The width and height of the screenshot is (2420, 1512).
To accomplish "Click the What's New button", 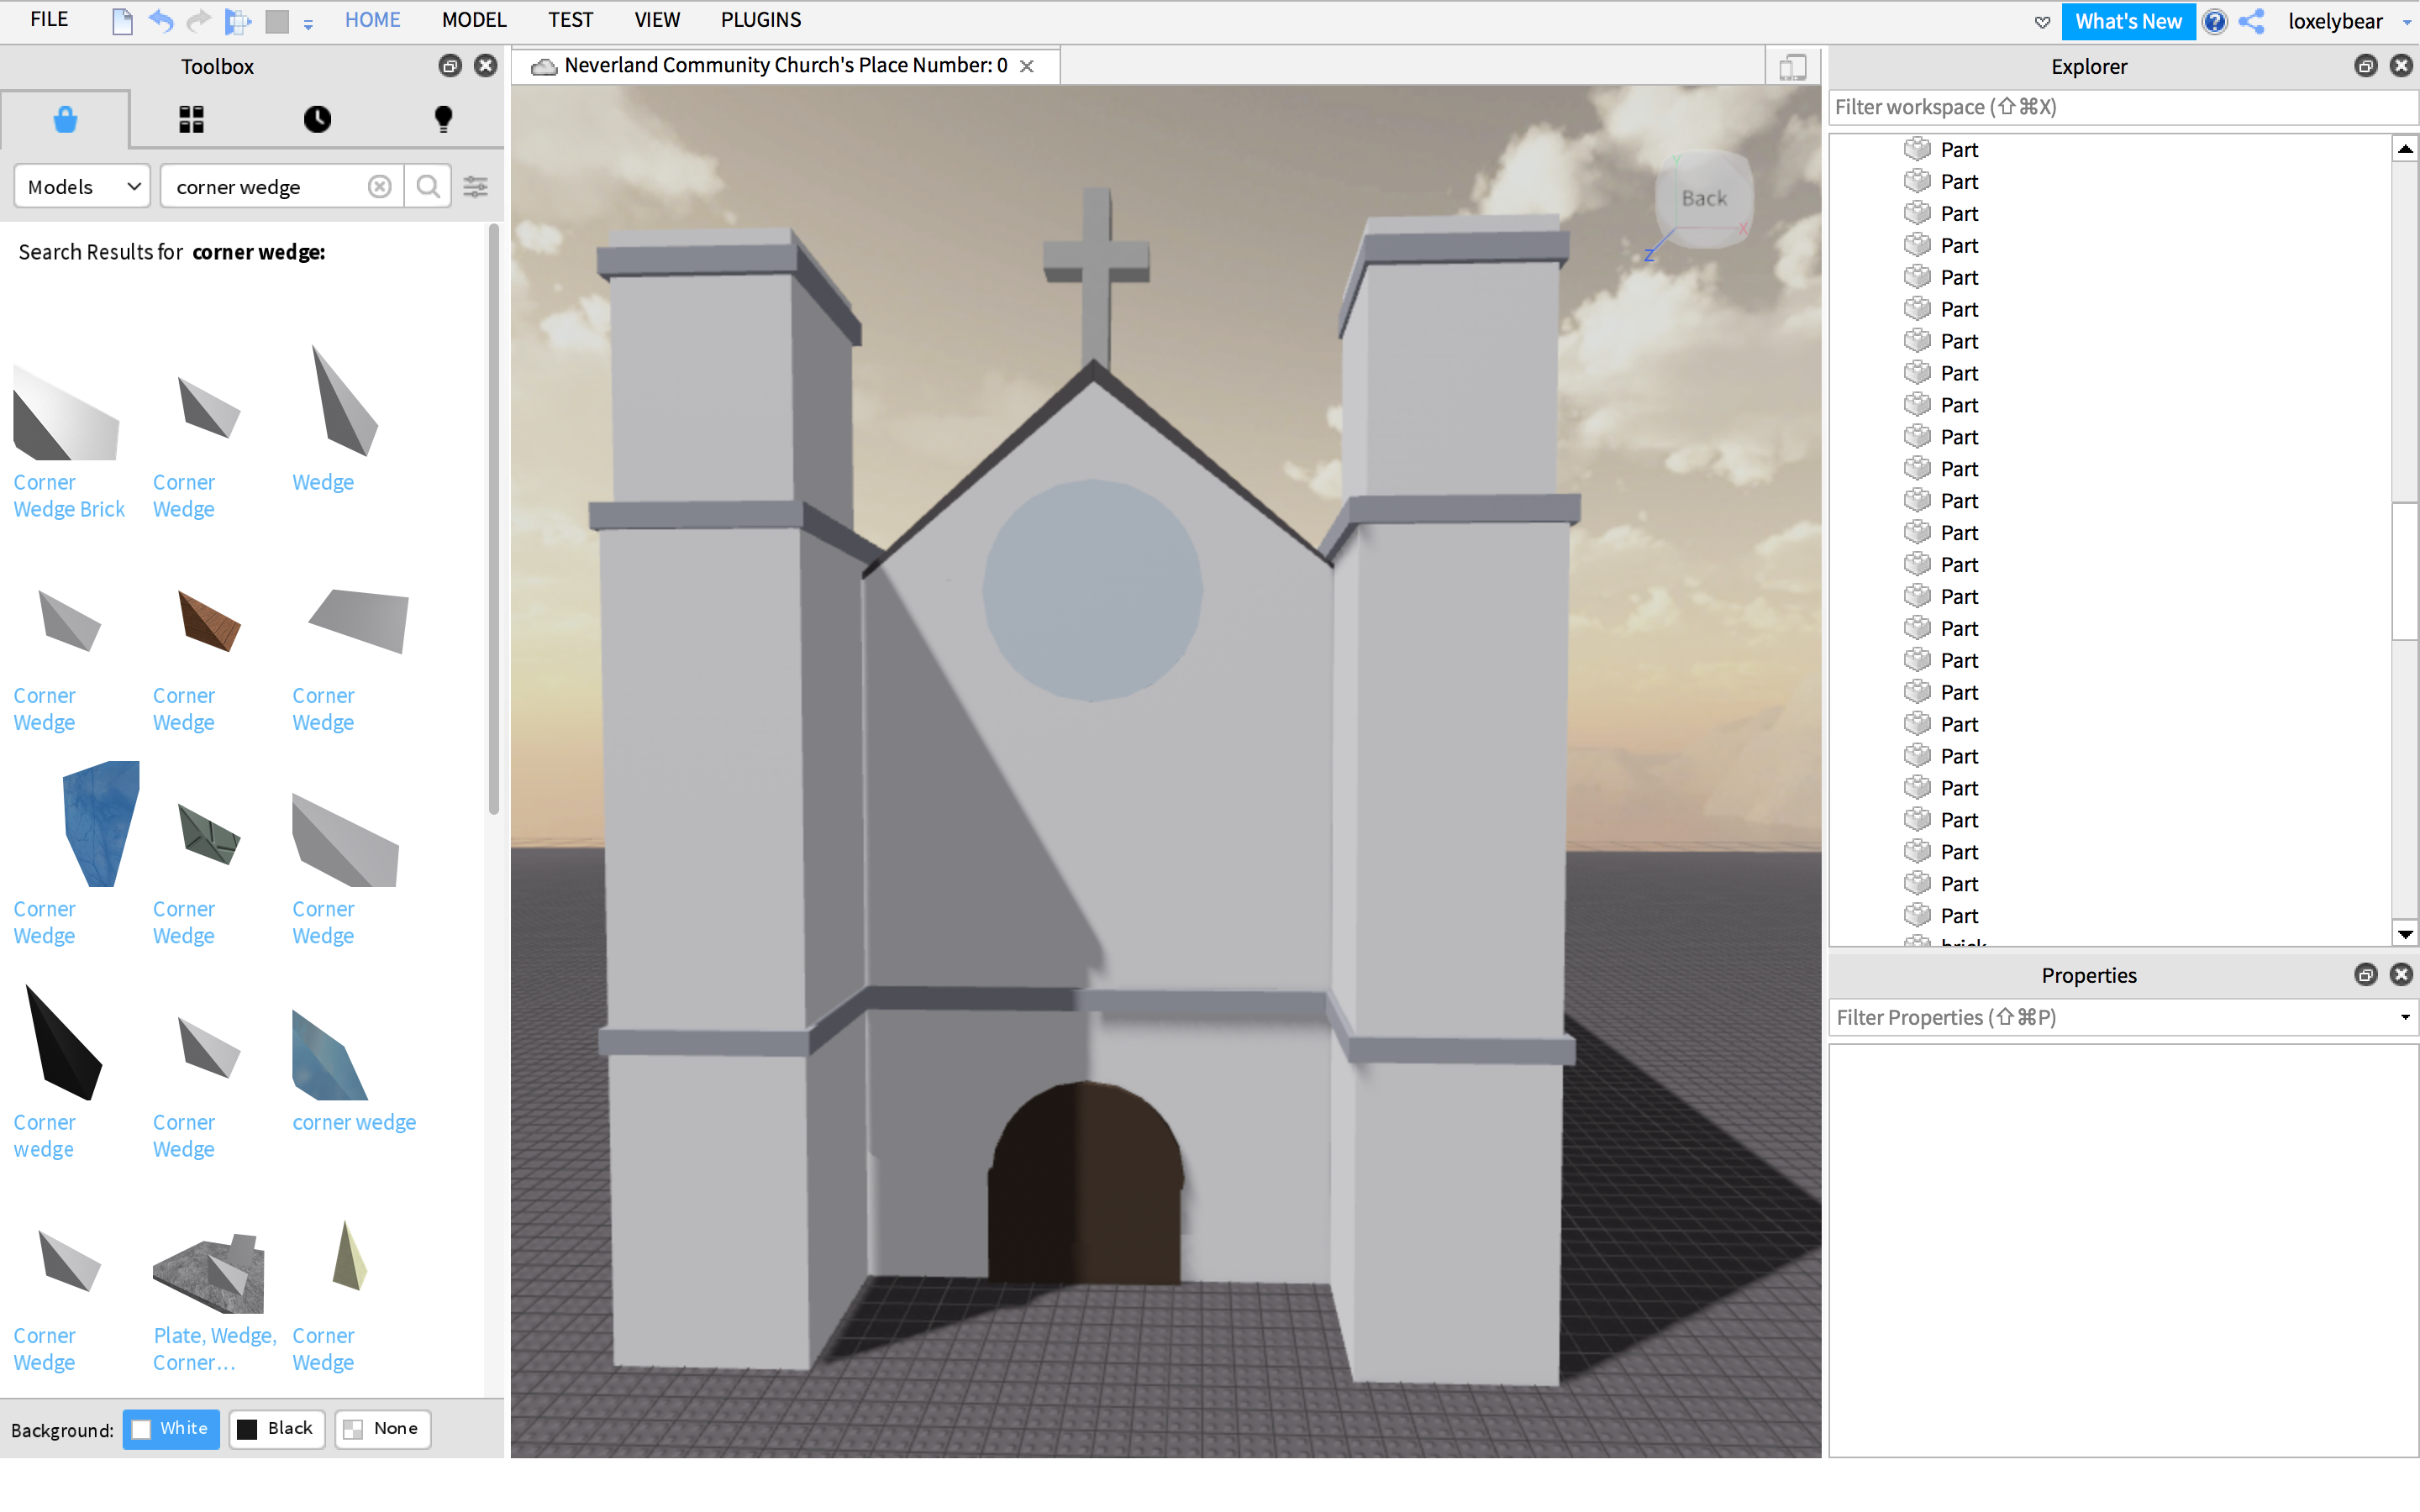I will coord(2127,21).
